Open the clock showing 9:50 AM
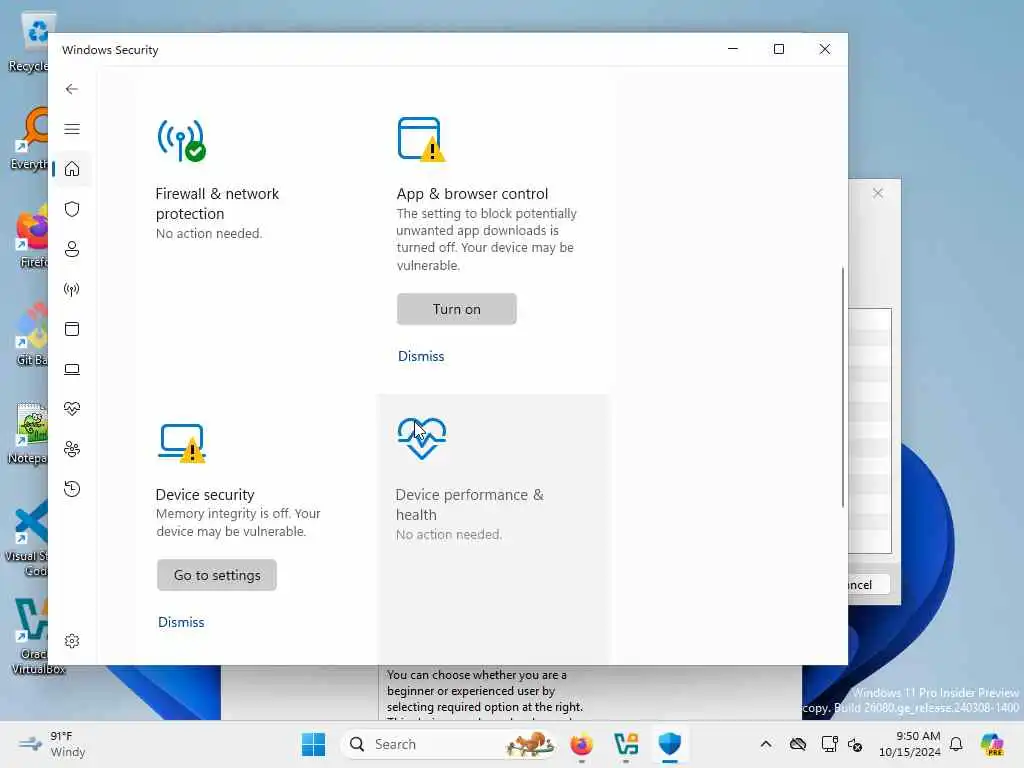The height and width of the screenshot is (768, 1024). click(910, 744)
